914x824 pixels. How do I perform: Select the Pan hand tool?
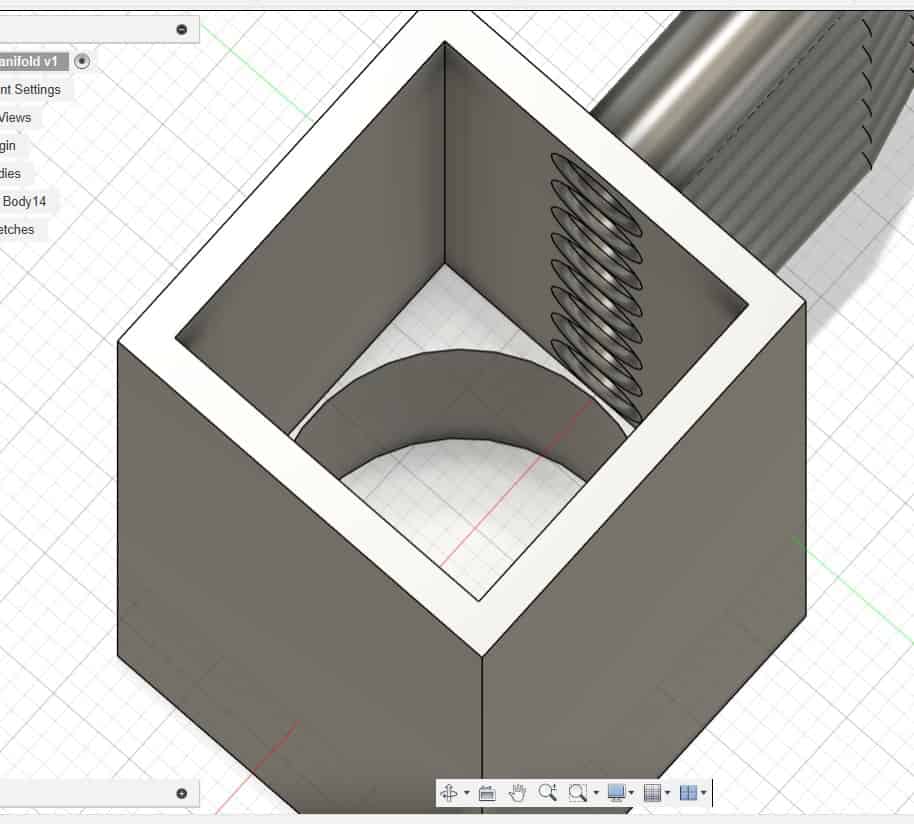(x=517, y=793)
